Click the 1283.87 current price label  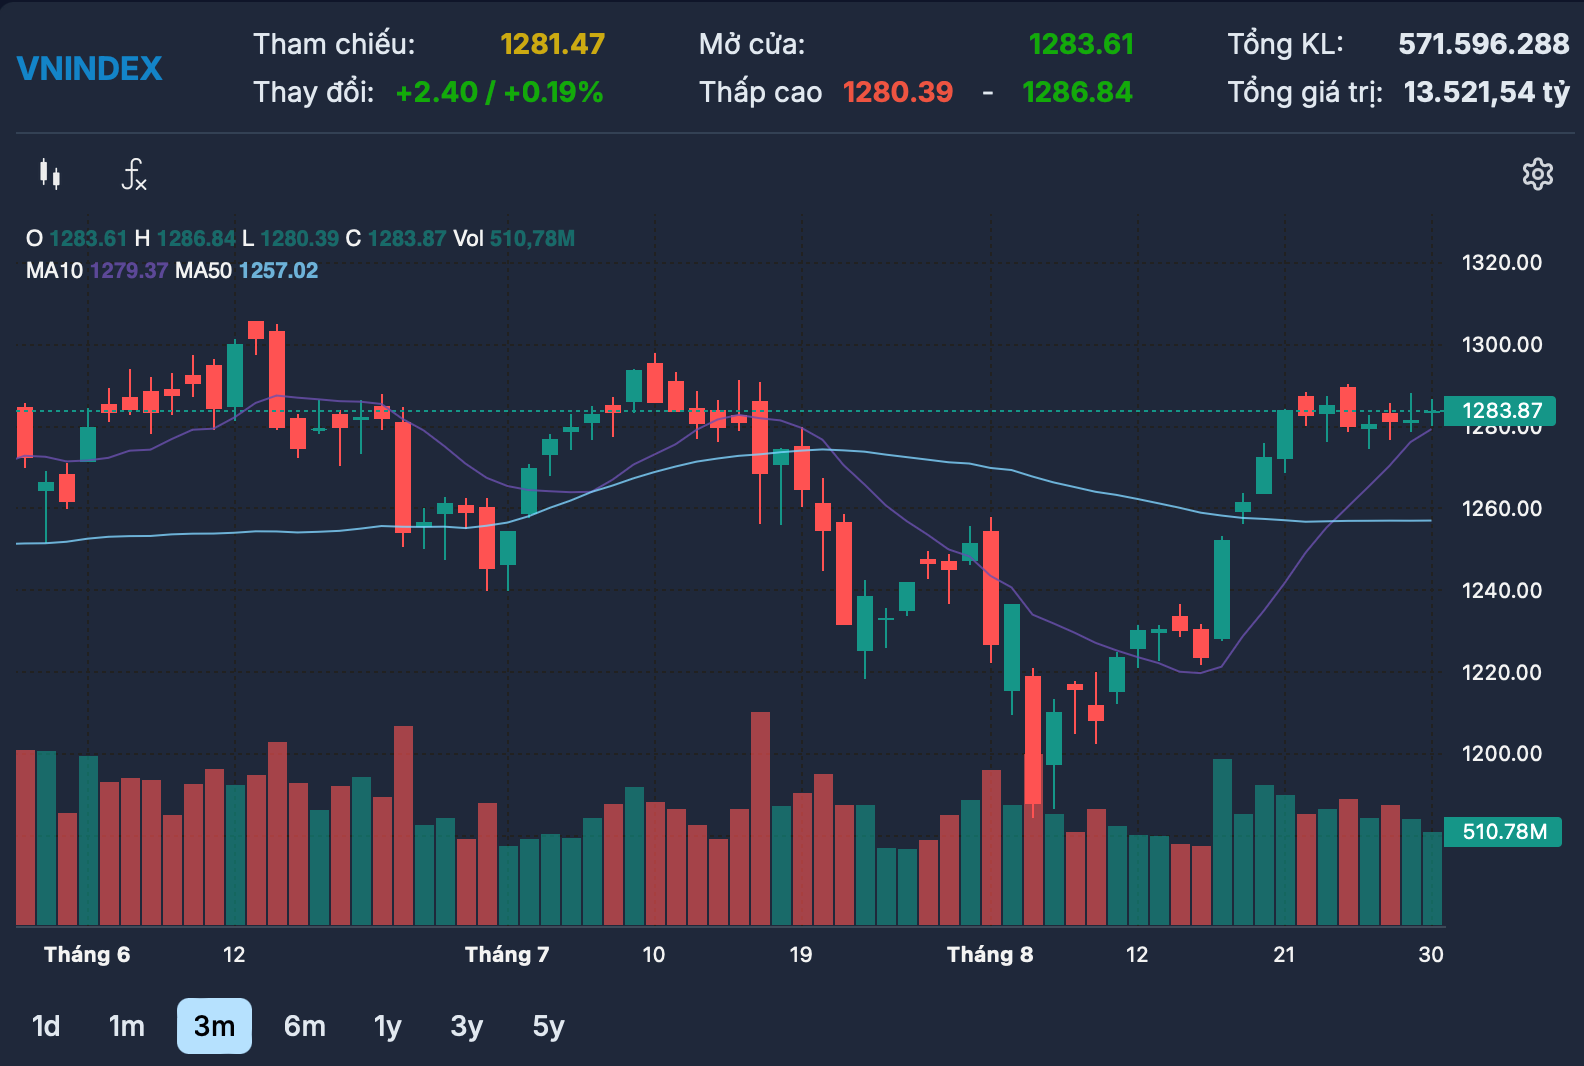[1500, 410]
